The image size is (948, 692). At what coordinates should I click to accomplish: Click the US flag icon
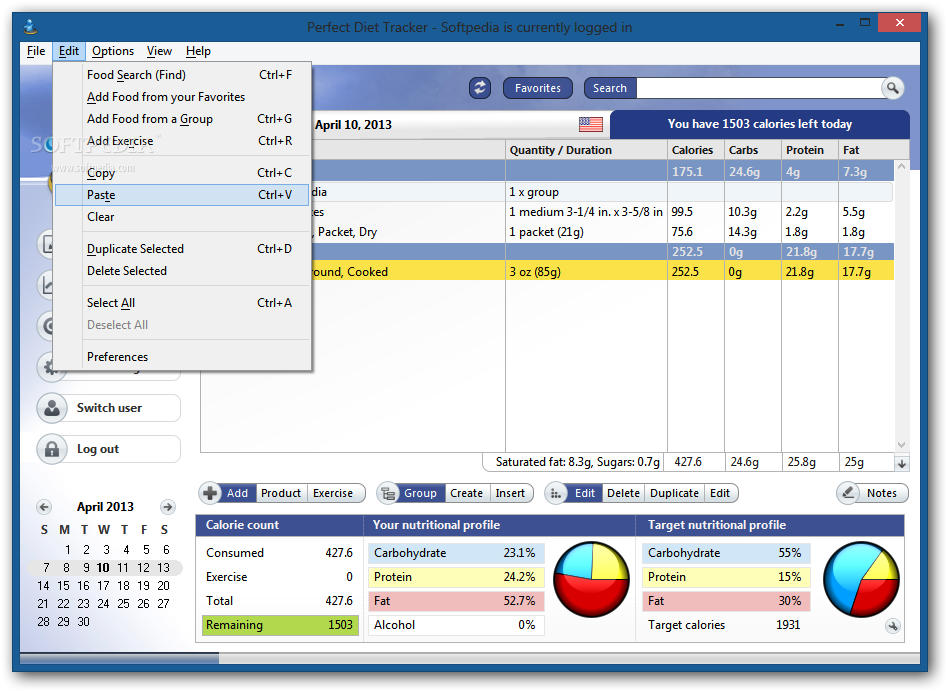[591, 124]
